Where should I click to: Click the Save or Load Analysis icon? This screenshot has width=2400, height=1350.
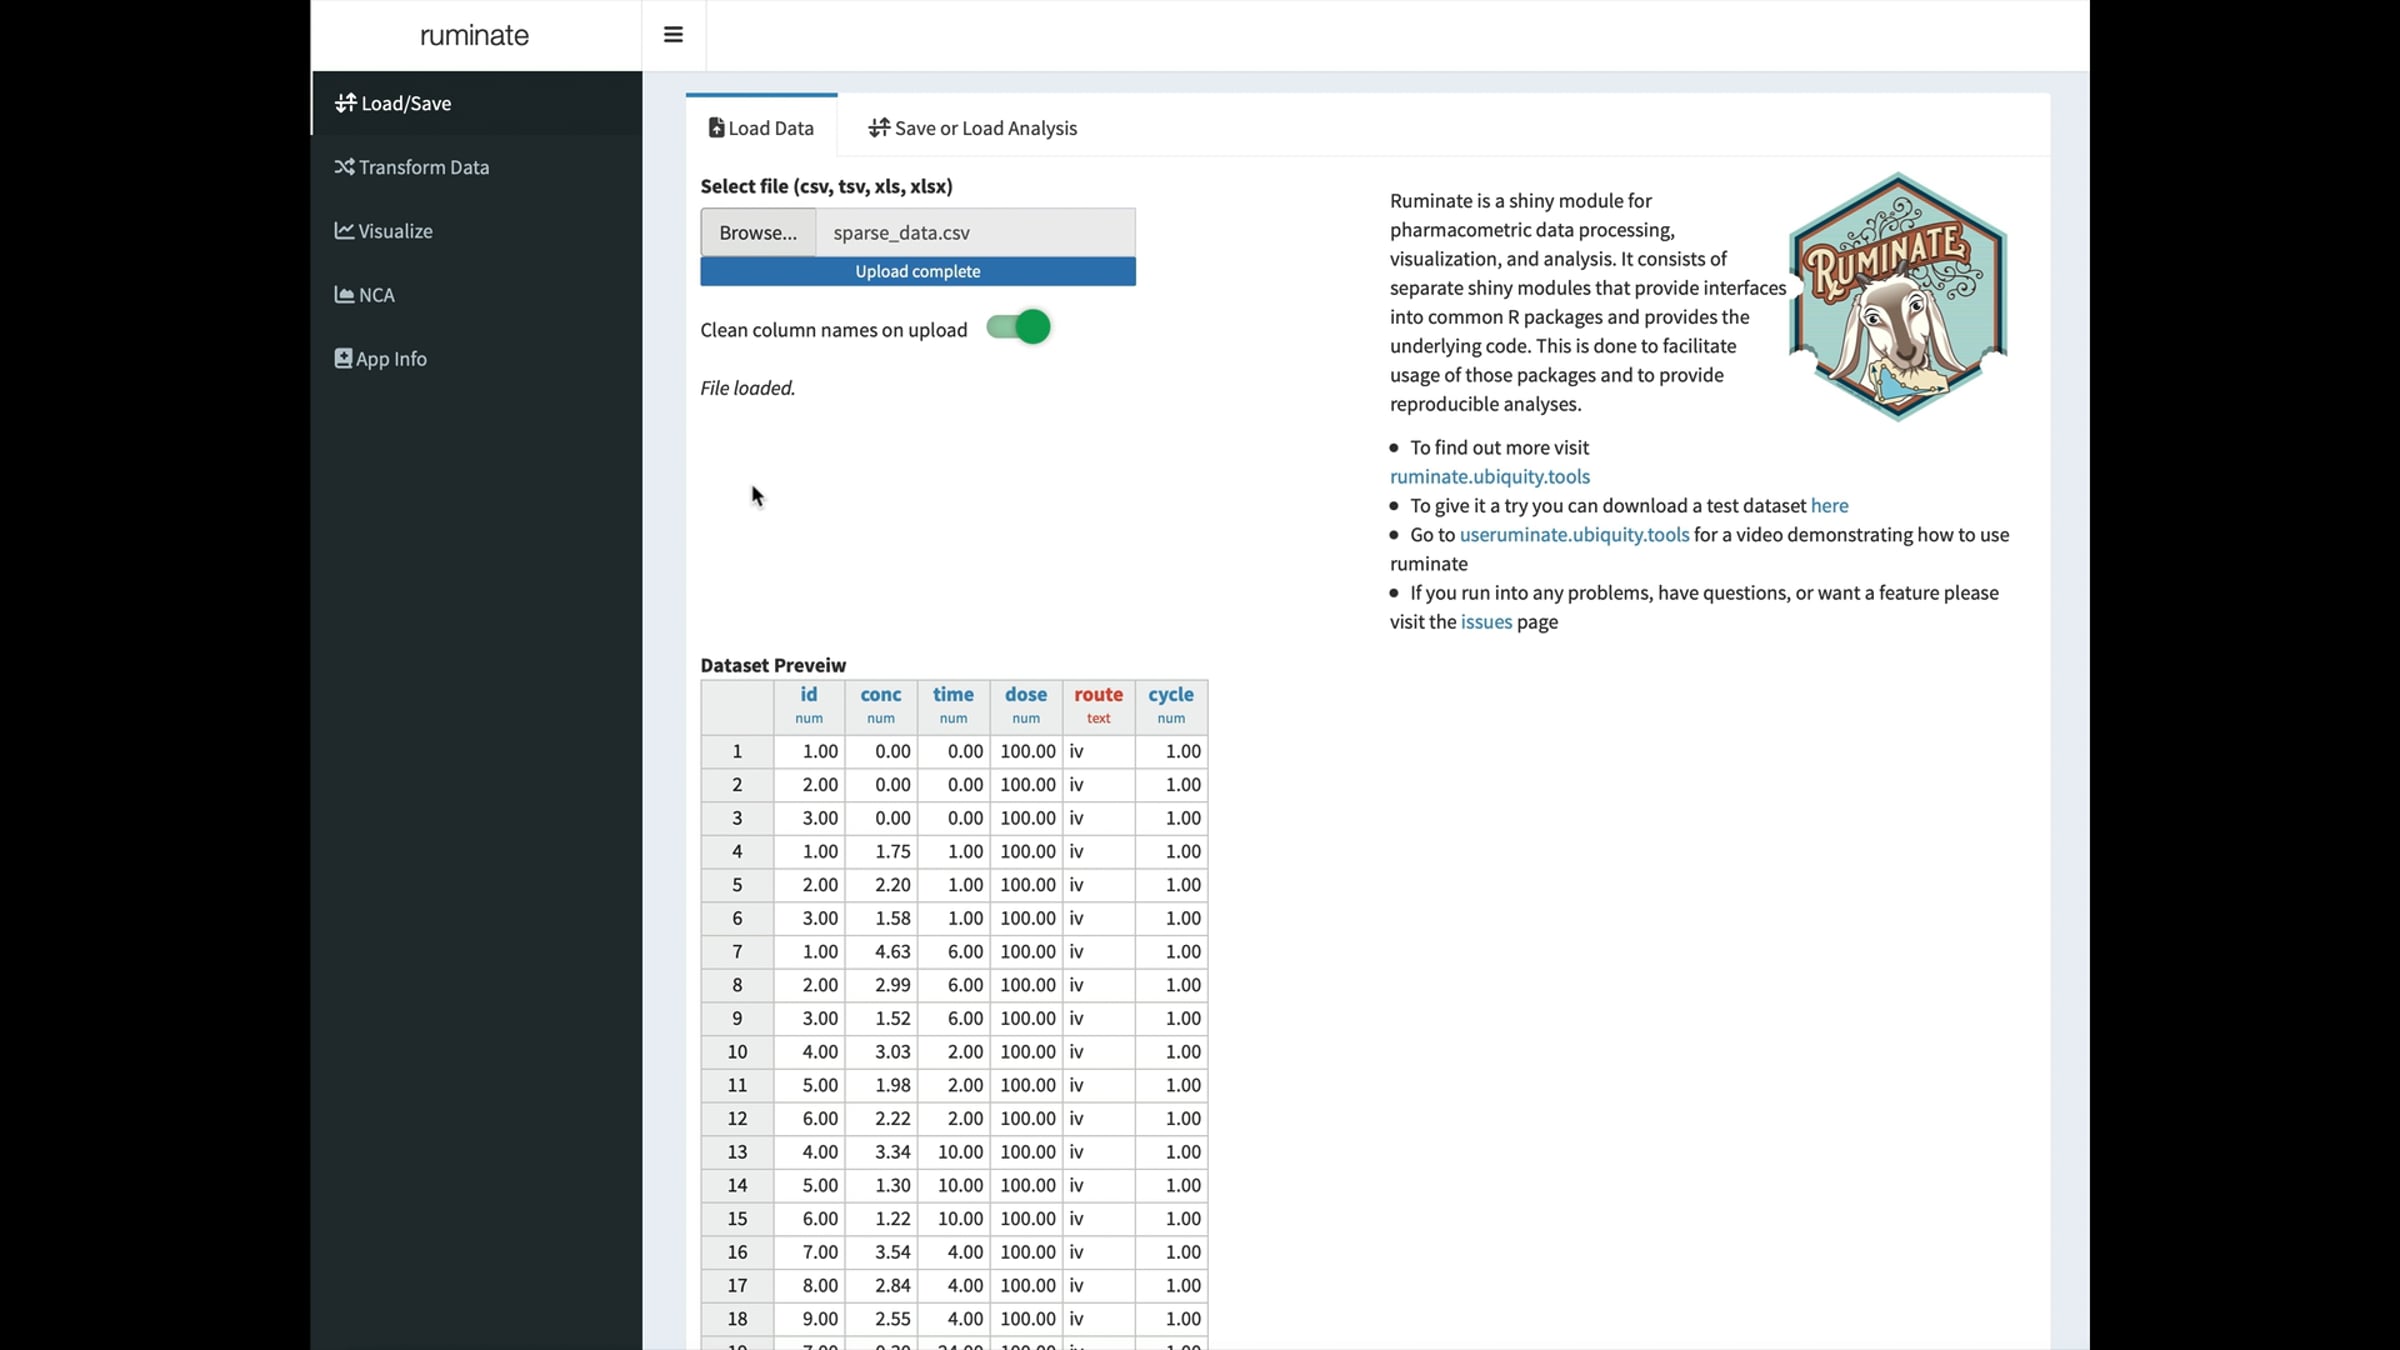pyautogui.click(x=878, y=128)
